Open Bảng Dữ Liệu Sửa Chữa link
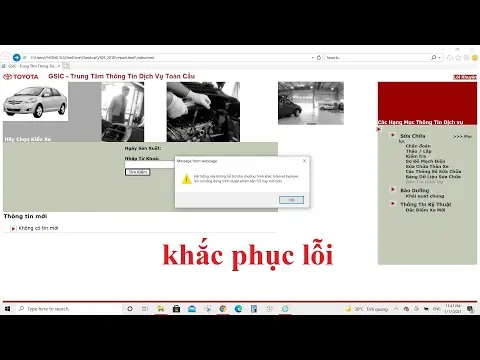Screen dimensions: 480x360 click(433, 176)
